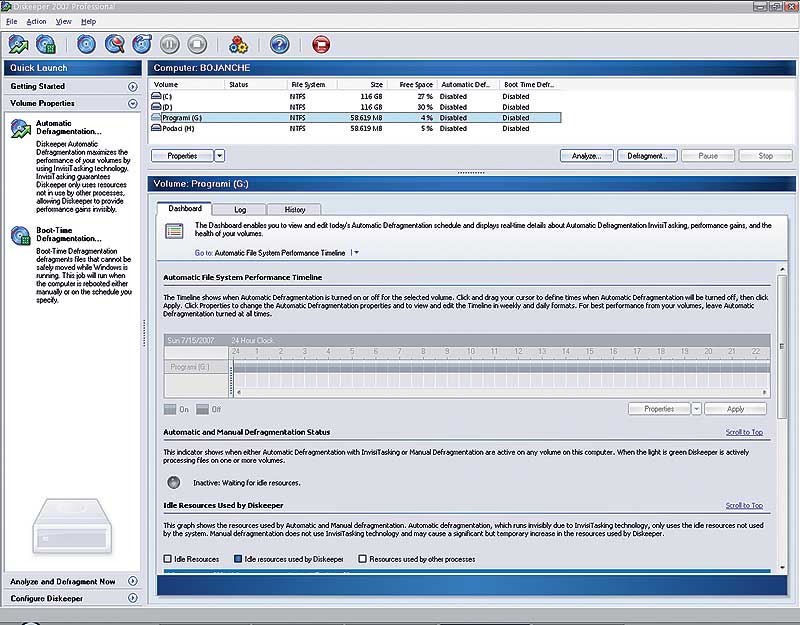Image resolution: width=800 pixels, height=625 pixels.
Task: Click the dashboard vertical scrollbar thumb
Action: 782,346
